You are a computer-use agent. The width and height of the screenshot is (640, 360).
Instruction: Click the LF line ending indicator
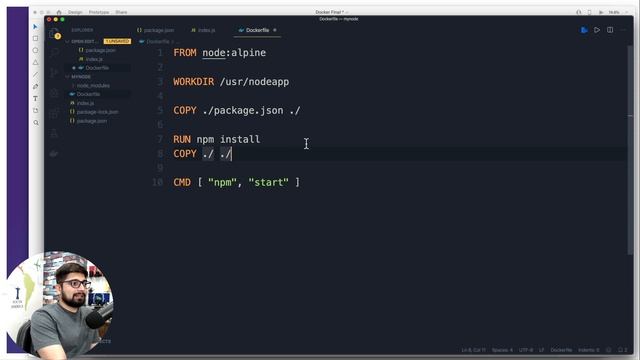point(542,350)
